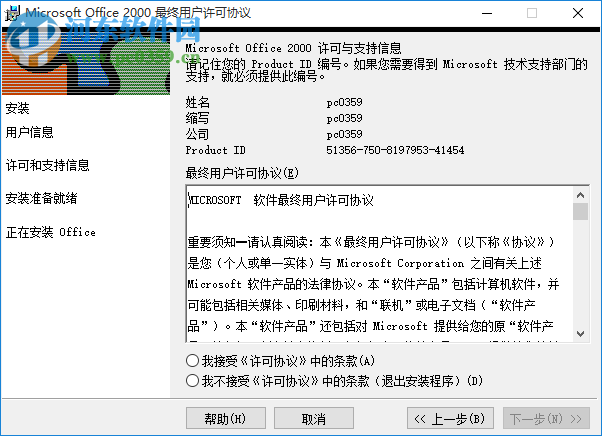The width and height of the screenshot is (602, 436).
Task: Click inside the license agreement text box
Action: click(x=379, y=264)
